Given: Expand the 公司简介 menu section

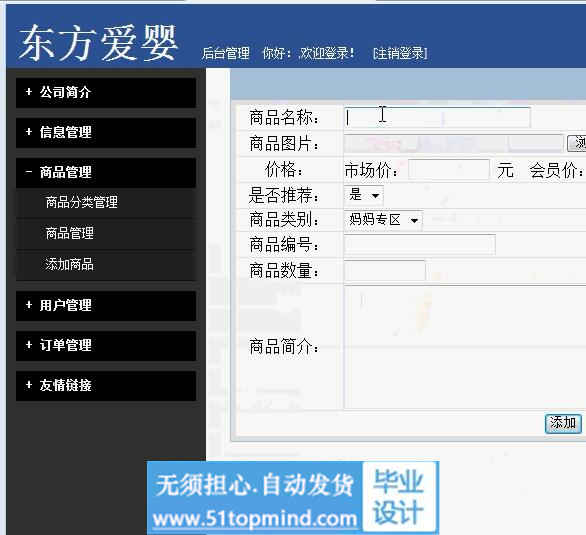Looking at the screenshot, I should point(106,93).
